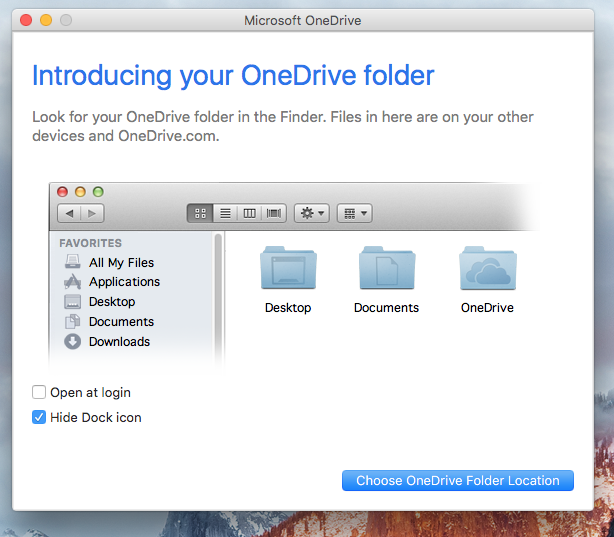Click the yellow minimize dot in Finder illustration
614x537 pixels.
(80, 192)
